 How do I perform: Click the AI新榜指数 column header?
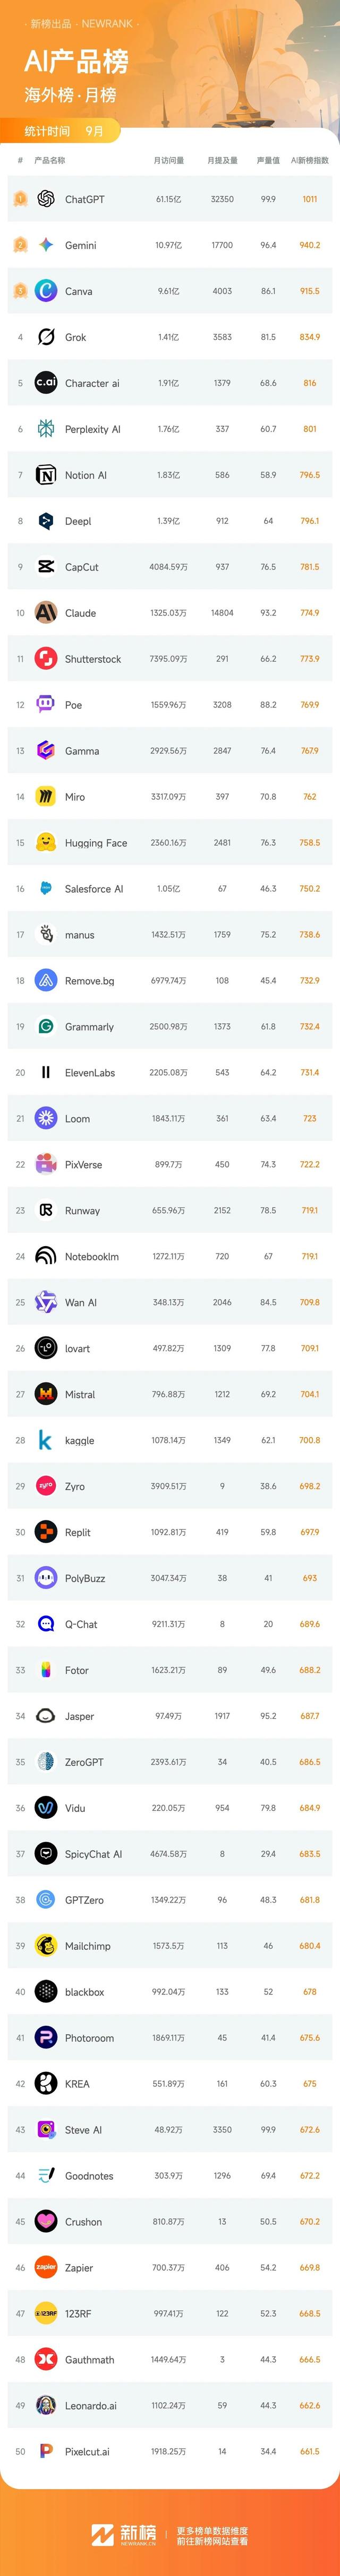click(x=309, y=160)
